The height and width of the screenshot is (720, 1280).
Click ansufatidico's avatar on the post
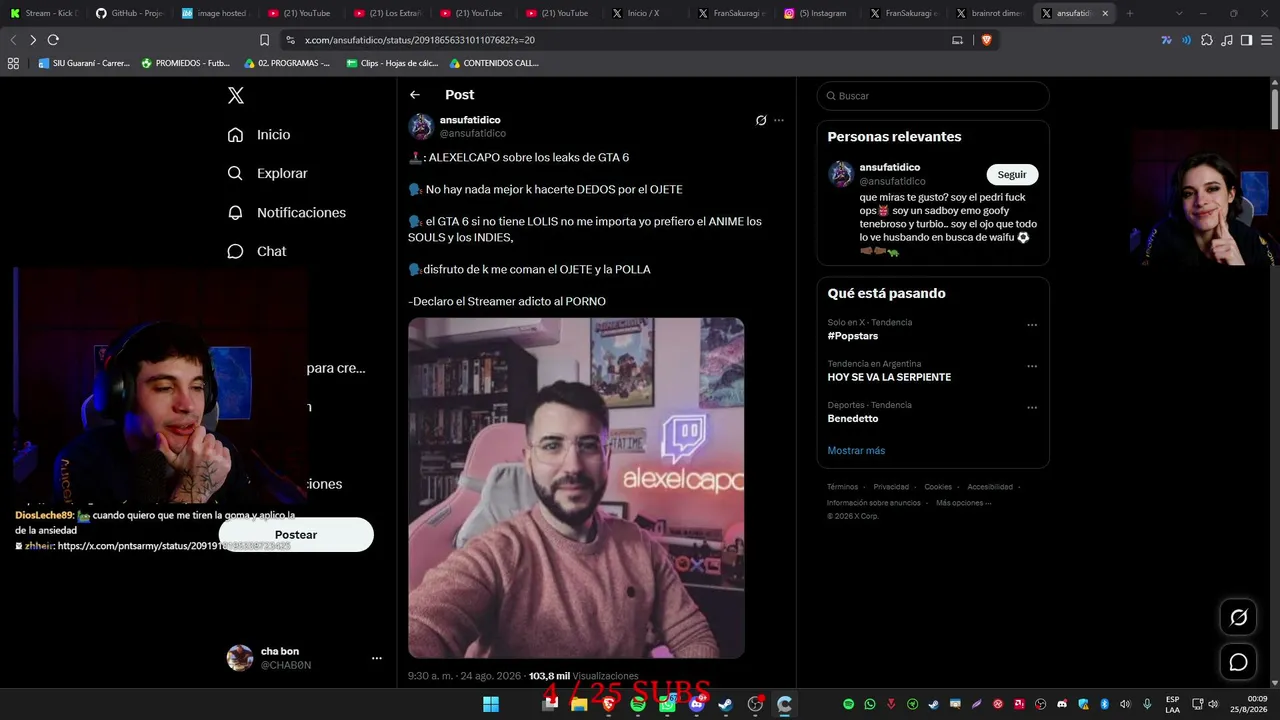point(421,126)
